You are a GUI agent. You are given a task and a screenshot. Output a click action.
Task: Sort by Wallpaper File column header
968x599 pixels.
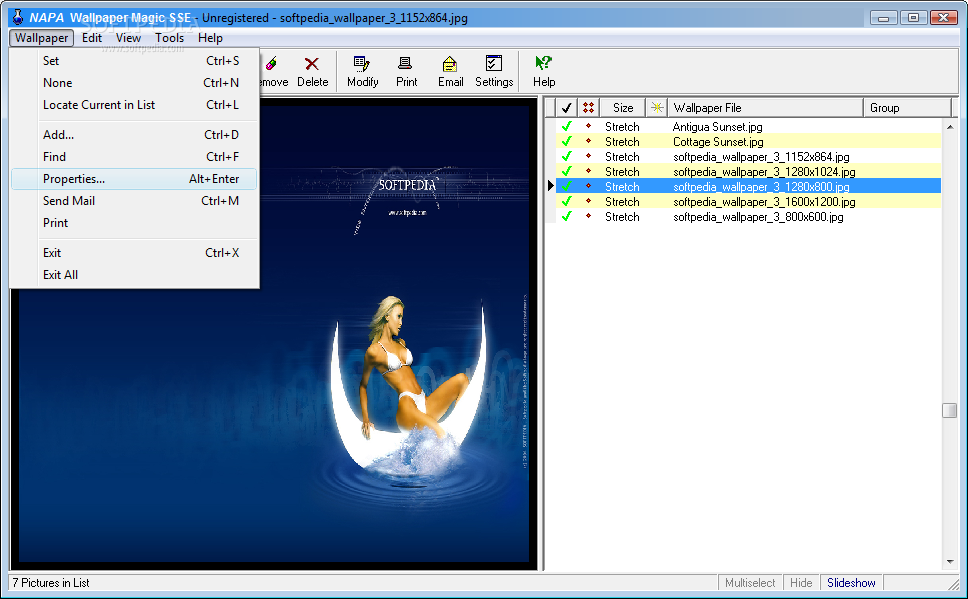pos(765,107)
